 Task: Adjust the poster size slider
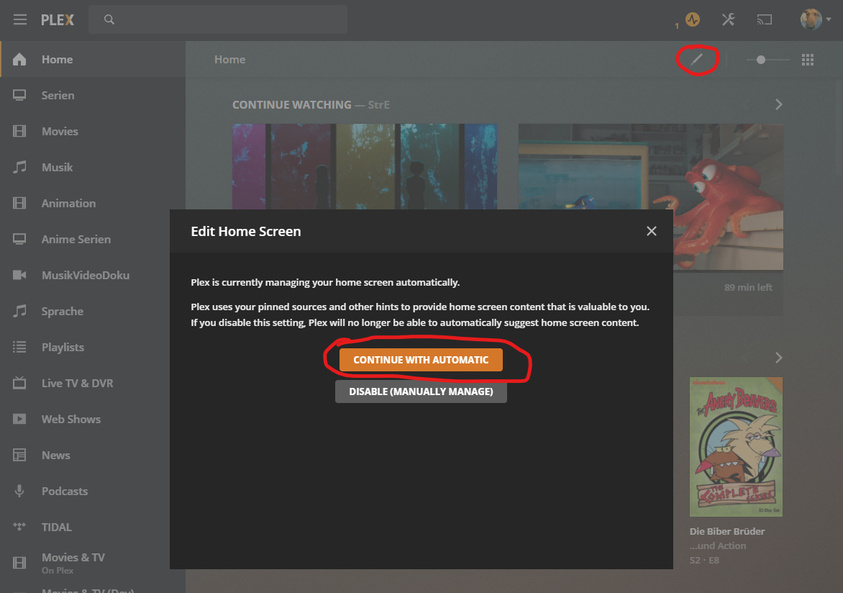[x=768, y=60]
